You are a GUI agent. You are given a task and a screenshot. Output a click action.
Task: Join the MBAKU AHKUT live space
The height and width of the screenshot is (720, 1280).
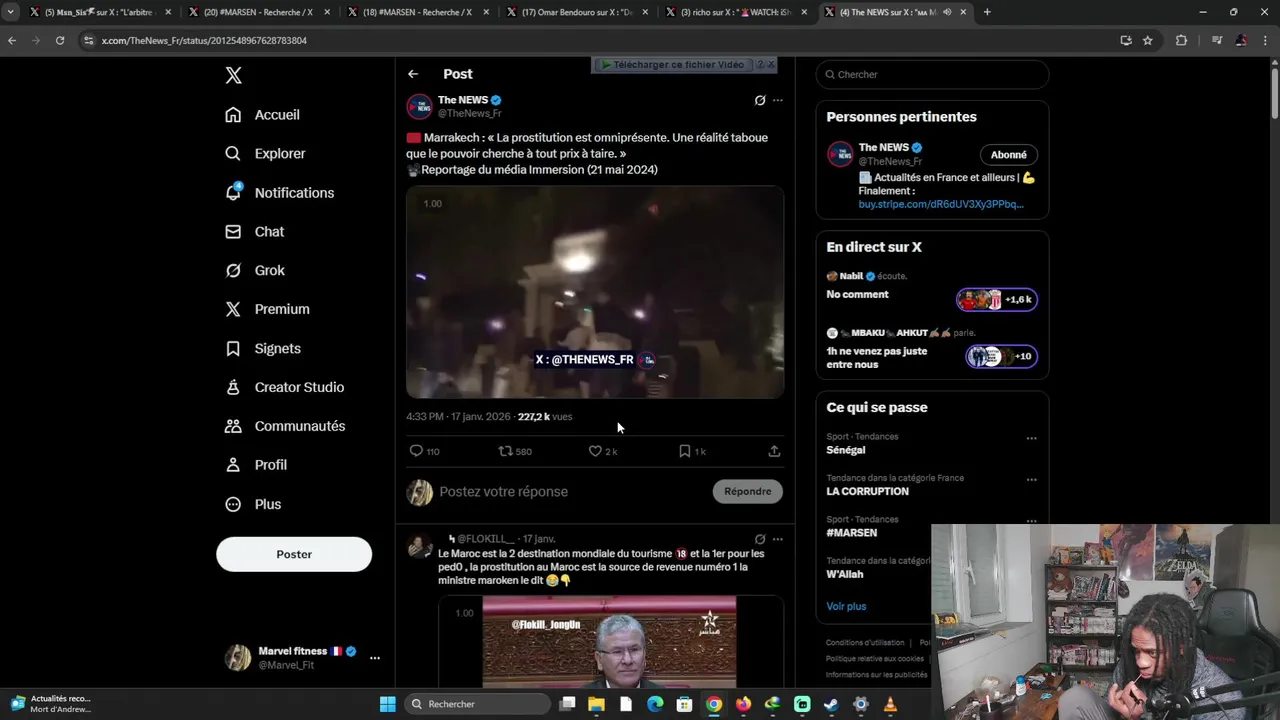click(1001, 356)
